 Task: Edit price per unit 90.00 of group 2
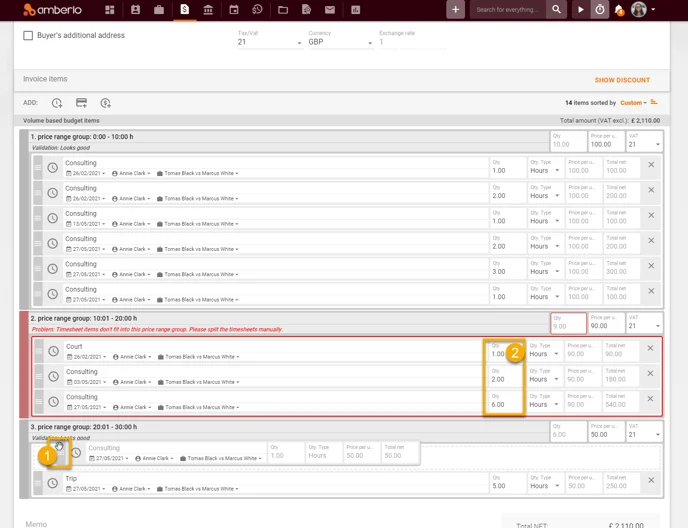[x=606, y=323]
